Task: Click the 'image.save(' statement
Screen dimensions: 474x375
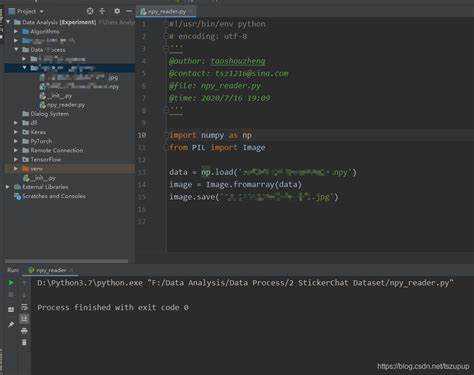Action: pyautogui.click(x=254, y=197)
